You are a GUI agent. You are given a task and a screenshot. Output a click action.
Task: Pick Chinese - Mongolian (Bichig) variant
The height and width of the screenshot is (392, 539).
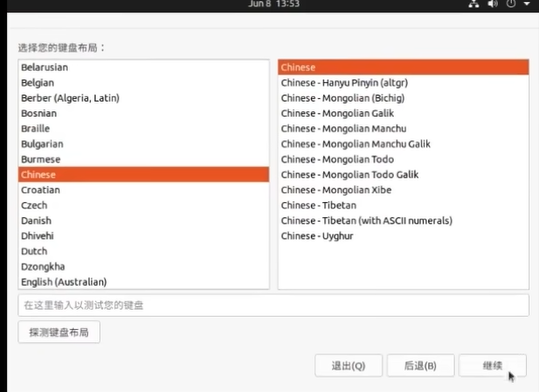[x=403, y=98]
